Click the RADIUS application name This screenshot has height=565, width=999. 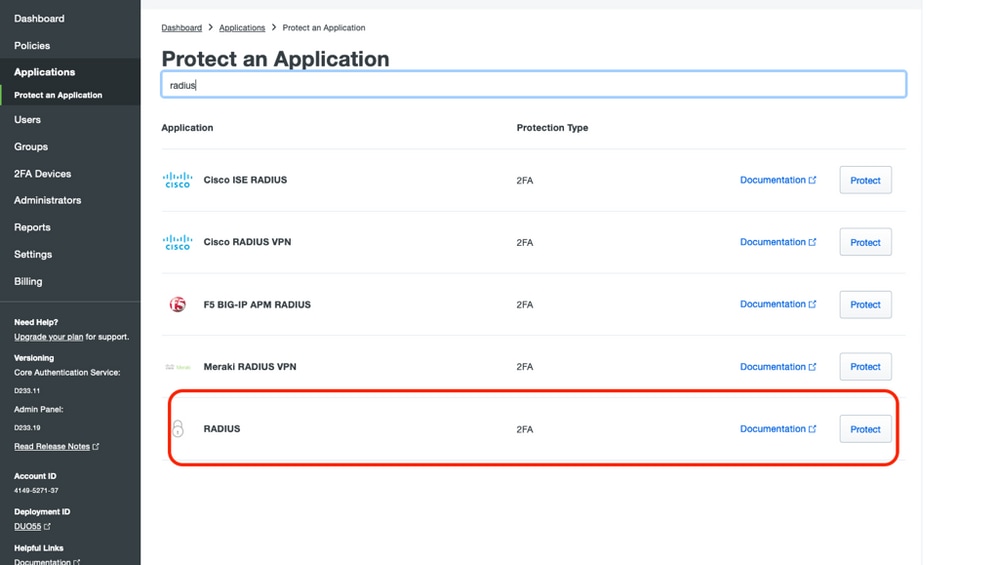(x=222, y=429)
